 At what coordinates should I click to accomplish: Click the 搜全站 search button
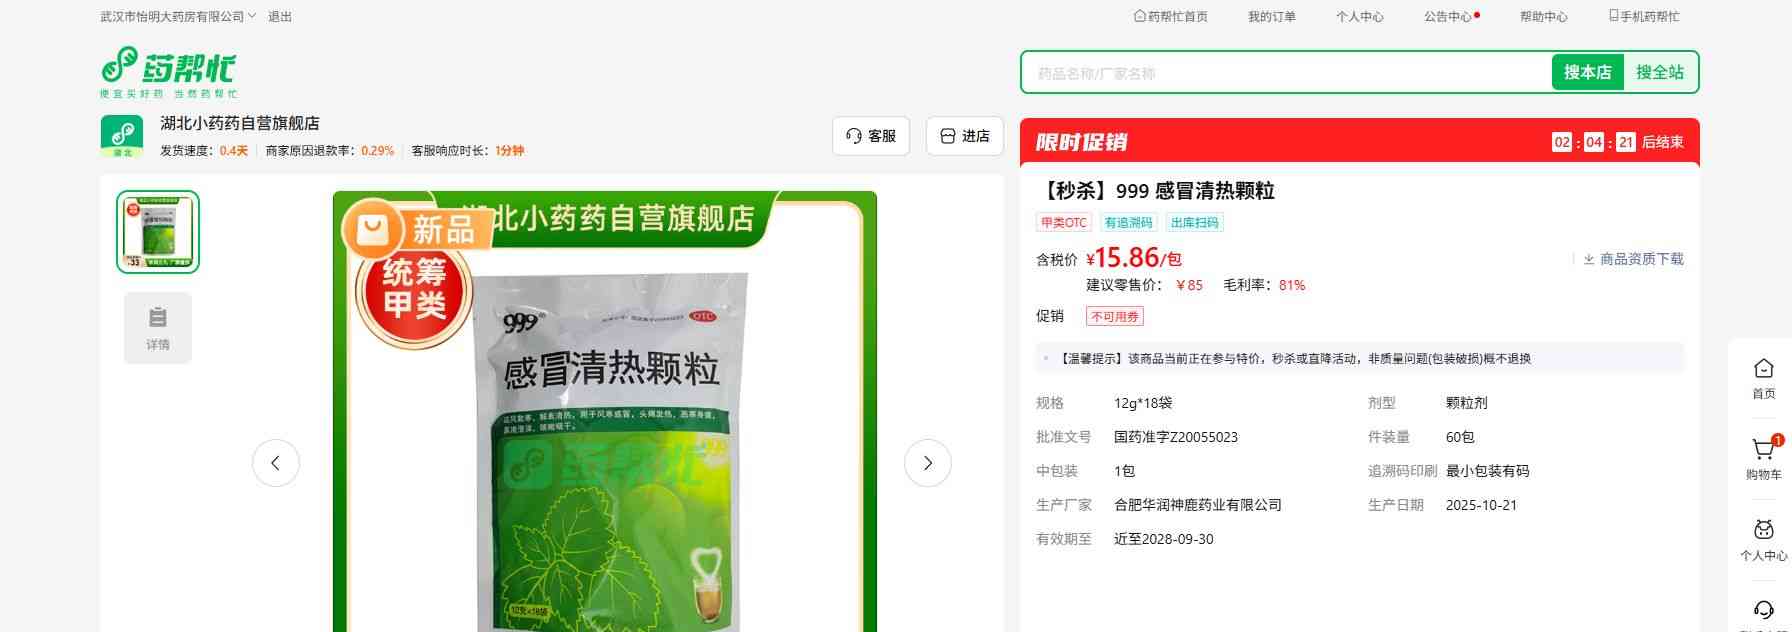click(1659, 72)
